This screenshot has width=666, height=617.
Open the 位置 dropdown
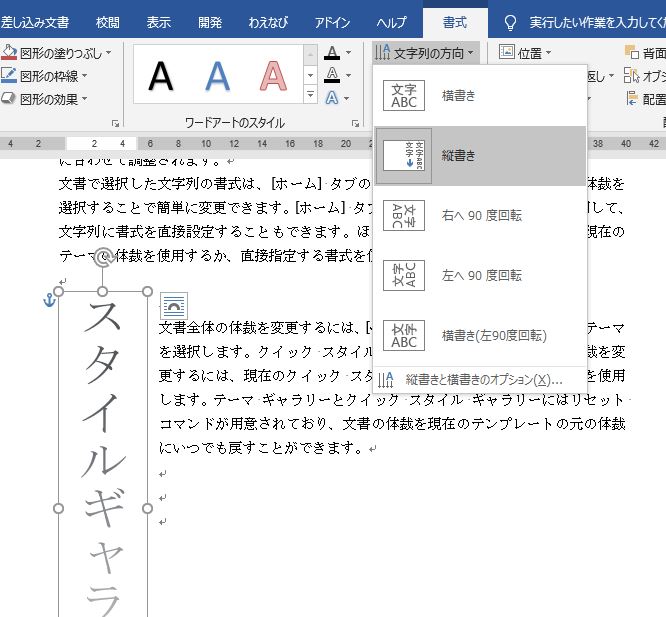(x=525, y=53)
